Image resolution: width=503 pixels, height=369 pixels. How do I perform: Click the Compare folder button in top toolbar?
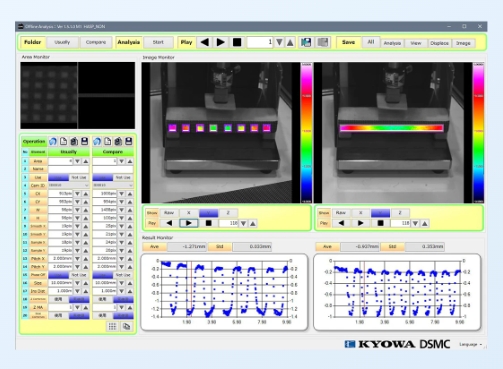pos(96,42)
